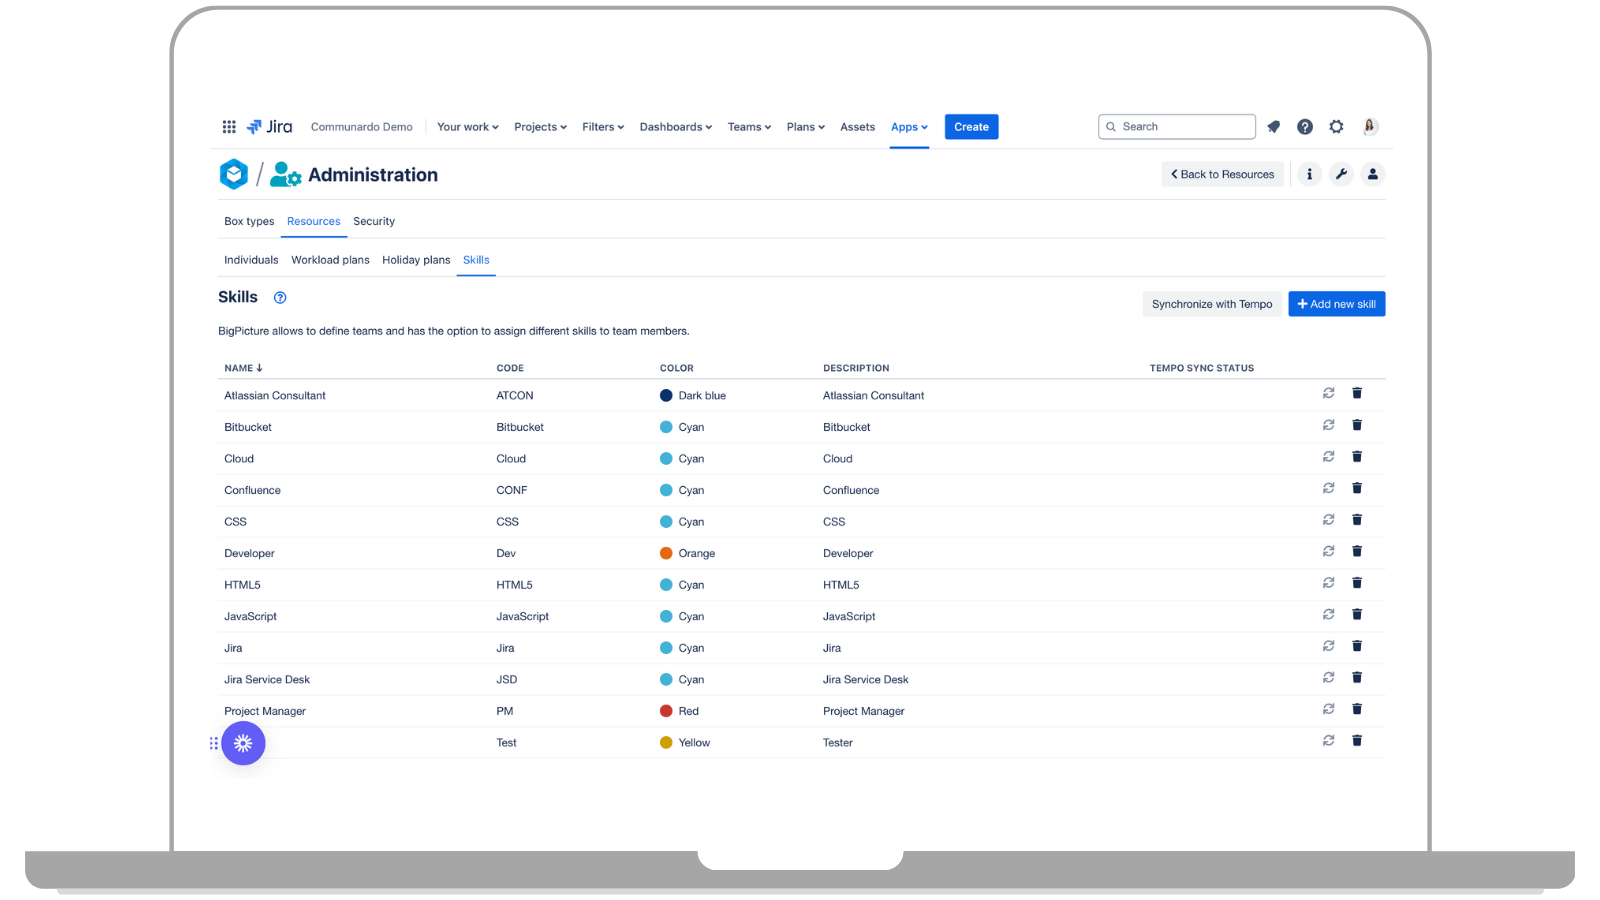
Task: Click the Orange color dot for Developer
Action: pyautogui.click(x=666, y=553)
